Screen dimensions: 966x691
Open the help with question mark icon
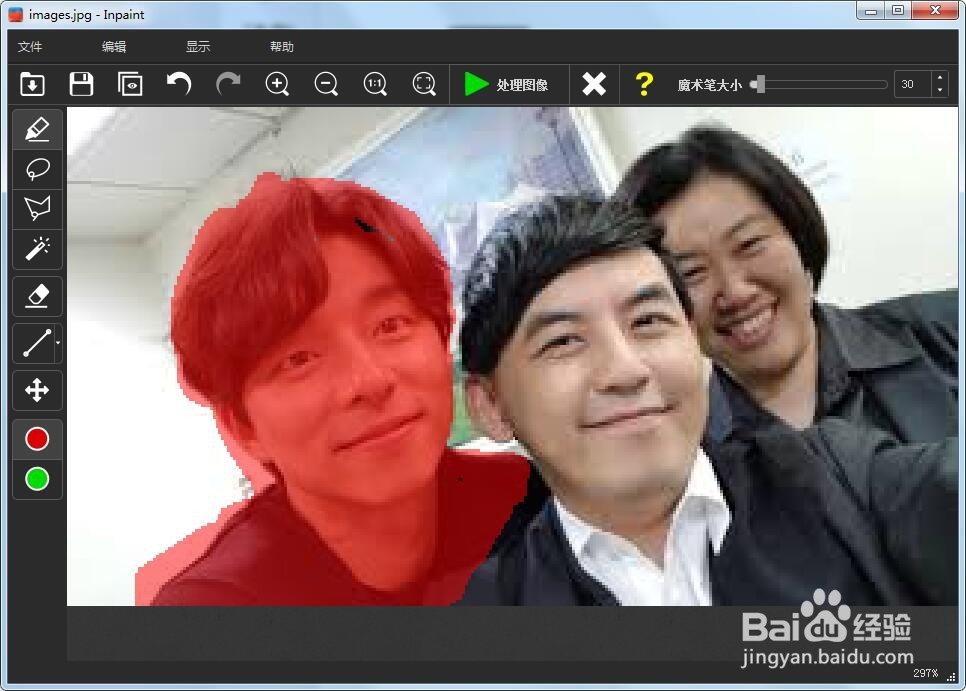tap(645, 84)
